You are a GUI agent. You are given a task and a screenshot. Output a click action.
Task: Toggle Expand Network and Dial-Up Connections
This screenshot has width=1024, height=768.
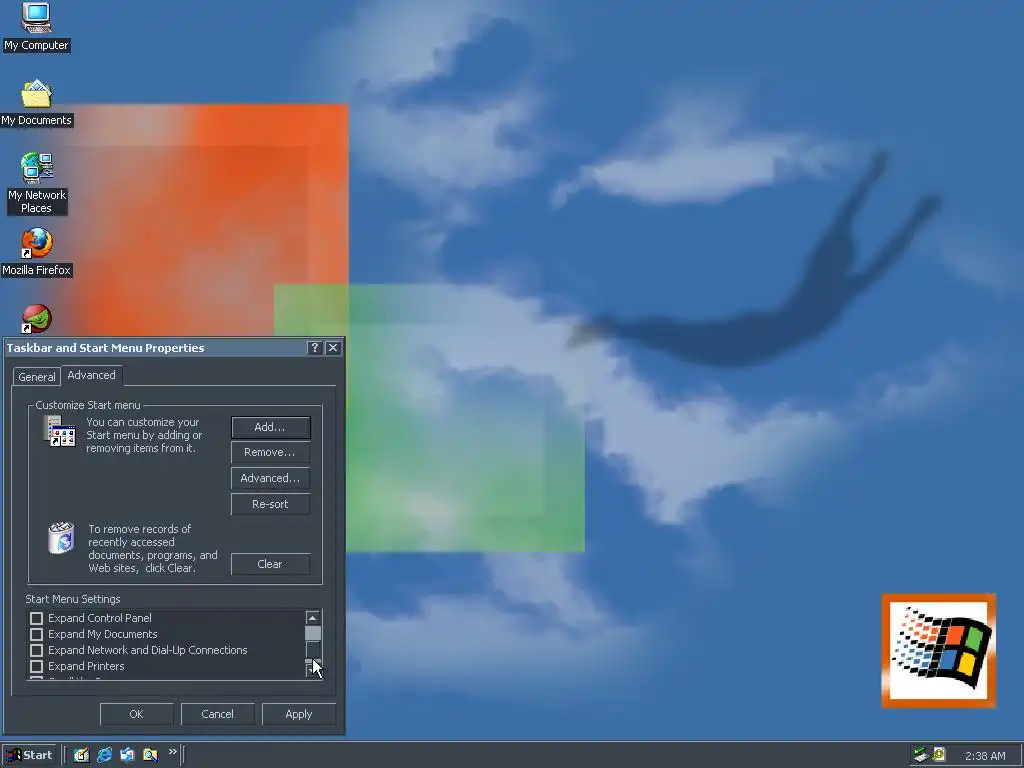pyautogui.click(x=37, y=650)
